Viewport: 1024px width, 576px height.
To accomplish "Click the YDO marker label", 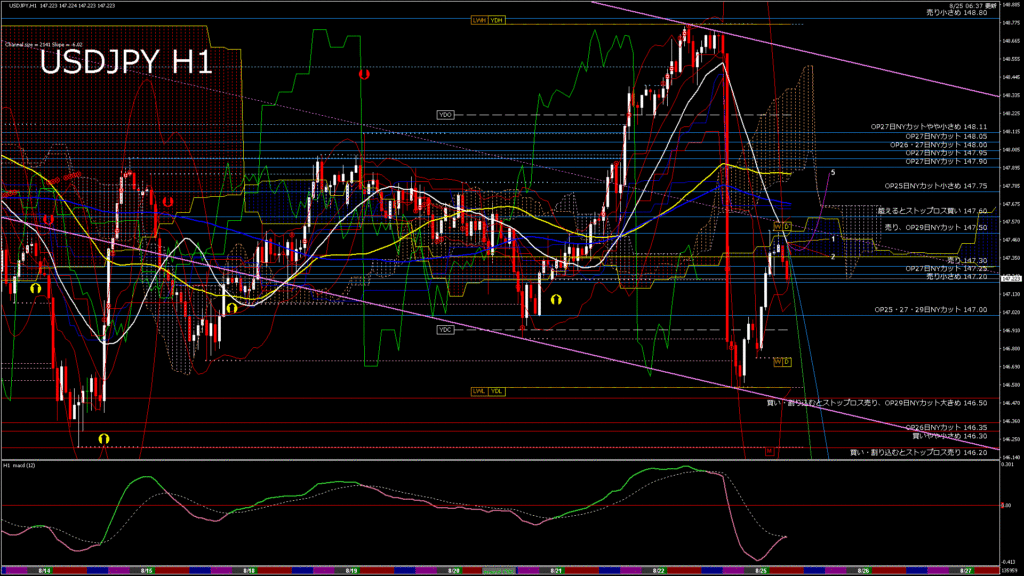I will pyautogui.click(x=446, y=115).
